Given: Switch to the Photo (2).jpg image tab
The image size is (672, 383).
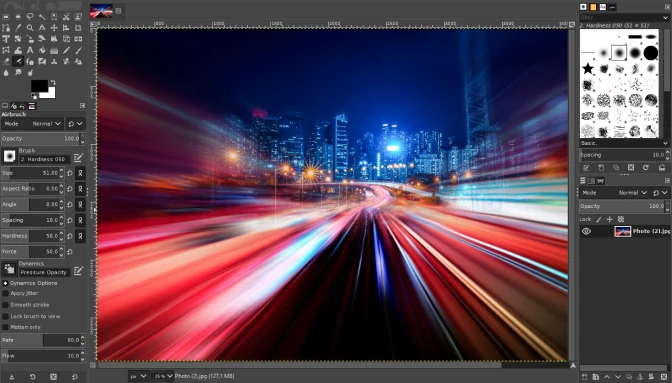Looking at the screenshot, I should [x=102, y=11].
